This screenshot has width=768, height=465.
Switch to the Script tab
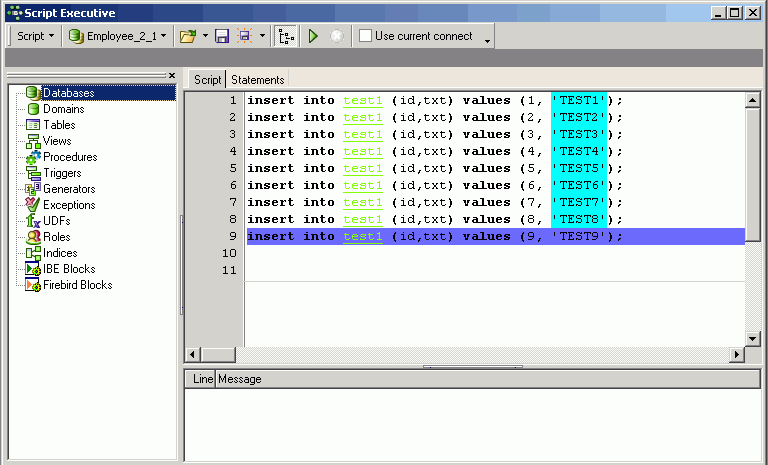point(207,80)
